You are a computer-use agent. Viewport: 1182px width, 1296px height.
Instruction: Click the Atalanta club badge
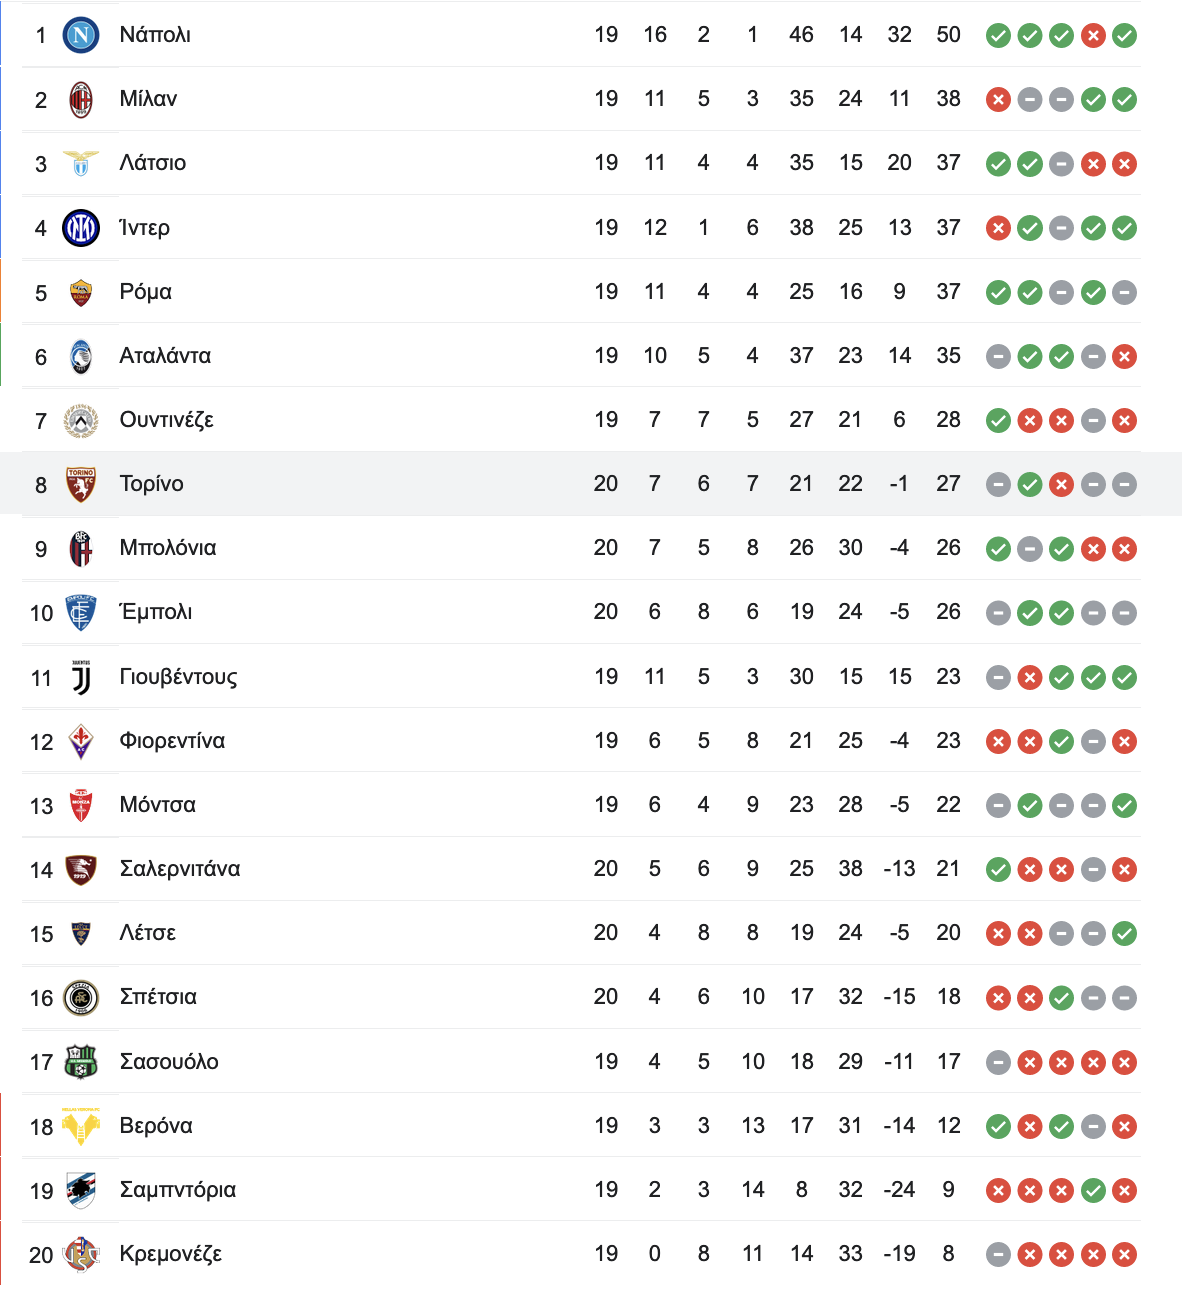[x=81, y=356]
